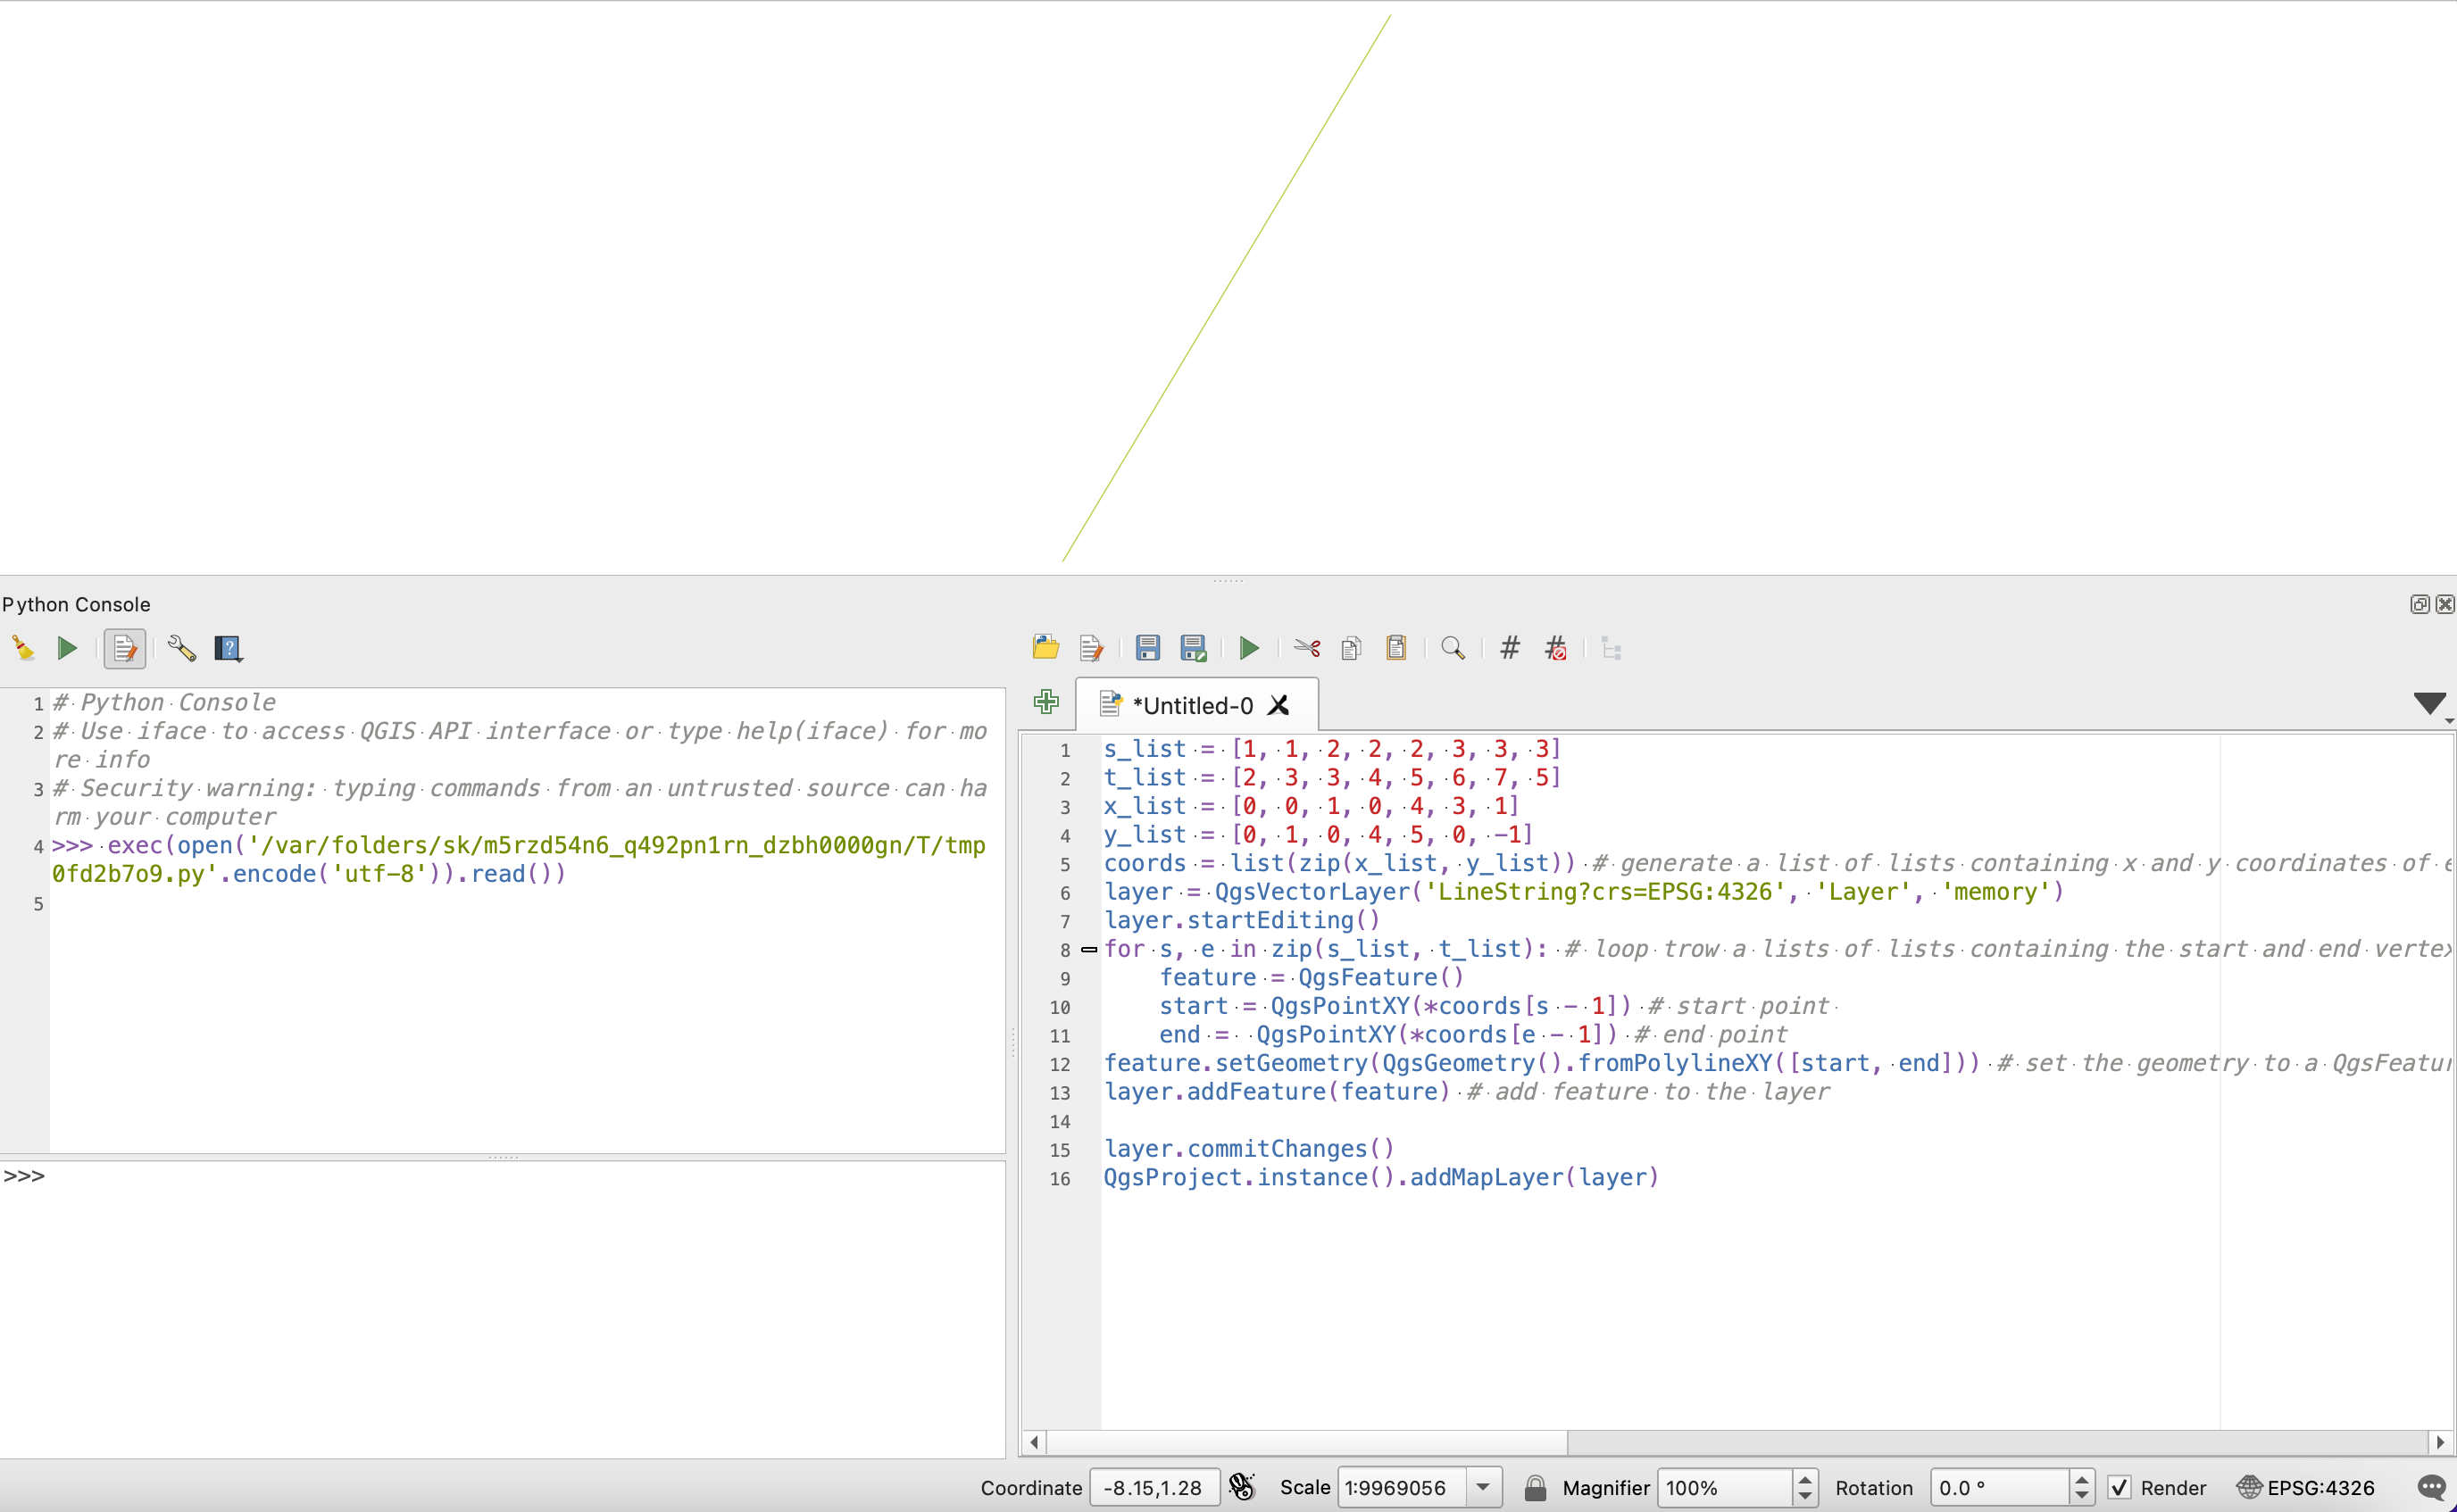Screen dimensions: 2457x1512
Task: Click the layer.commitChanges() code line
Action: (1249, 1149)
